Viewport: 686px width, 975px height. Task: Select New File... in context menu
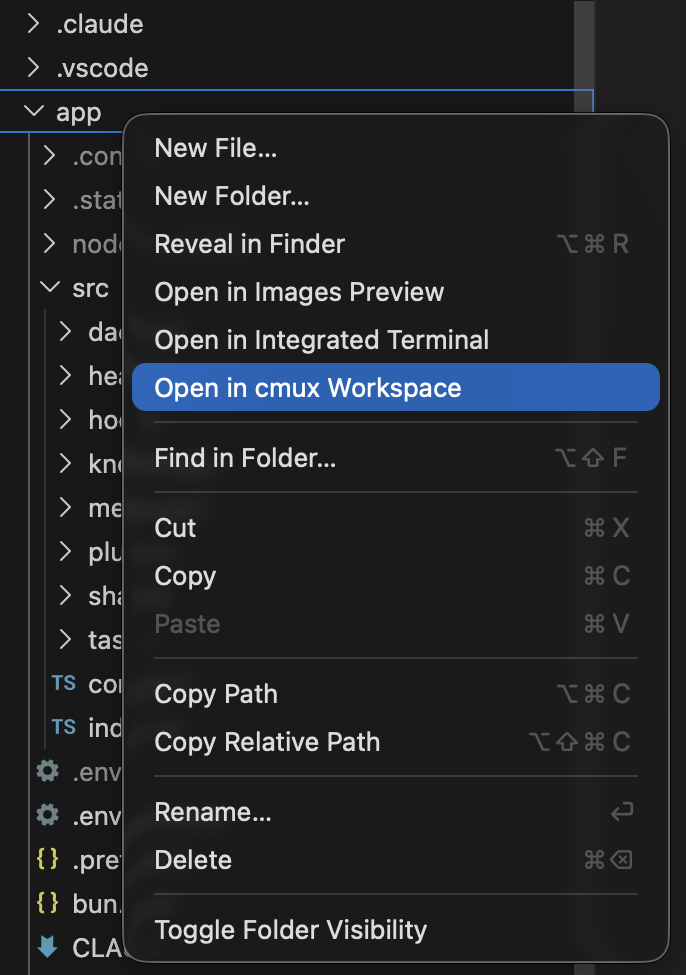[x=396, y=148]
